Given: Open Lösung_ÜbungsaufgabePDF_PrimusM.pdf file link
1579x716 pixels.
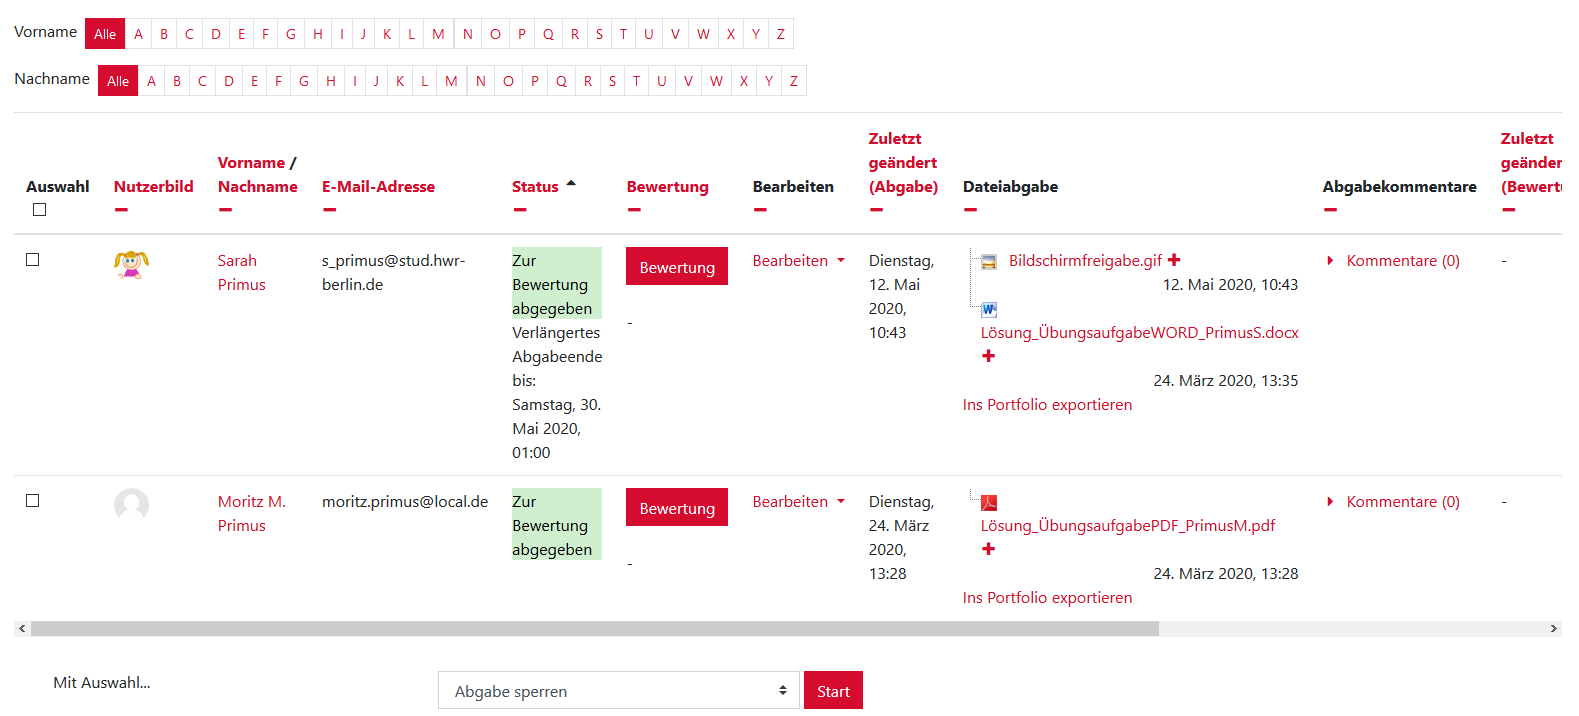Looking at the screenshot, I should tap(1127, 526).
